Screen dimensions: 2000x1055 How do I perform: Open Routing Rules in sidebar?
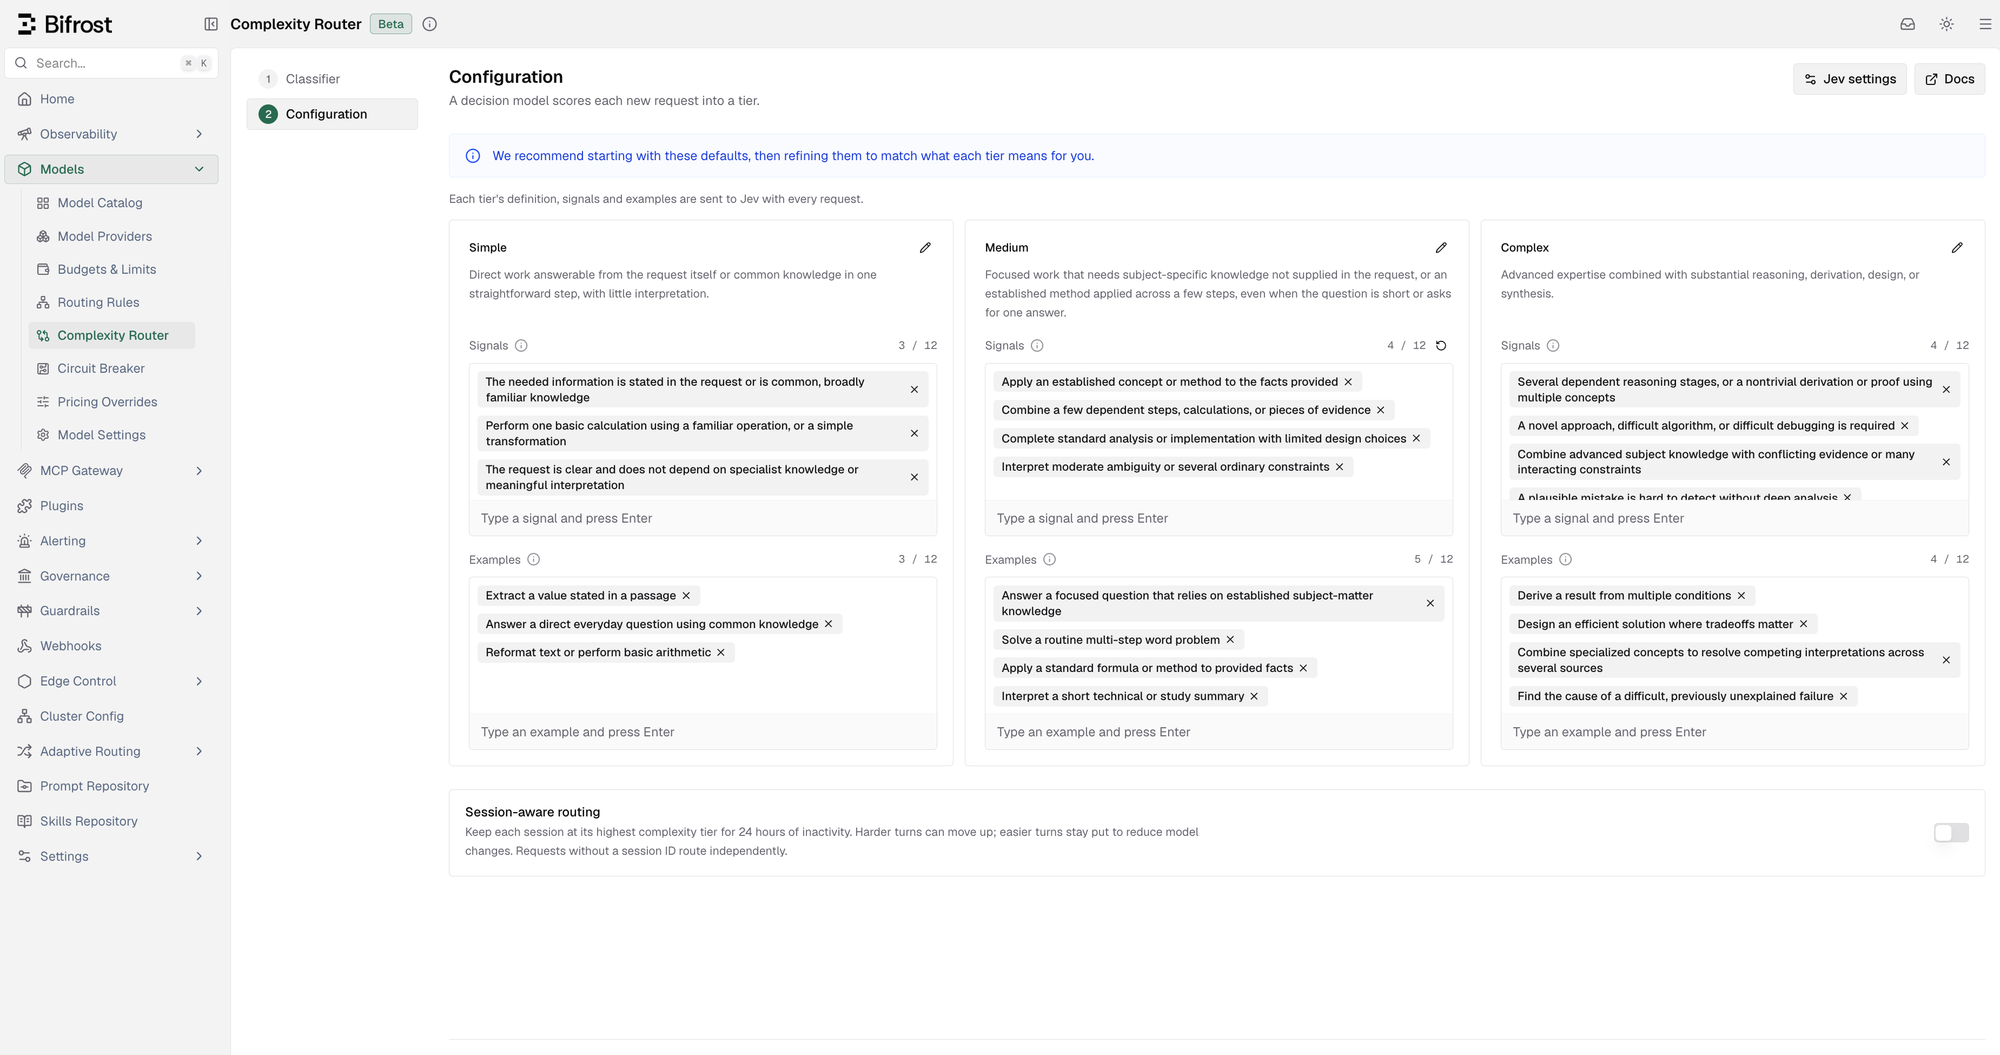point(111,303)
